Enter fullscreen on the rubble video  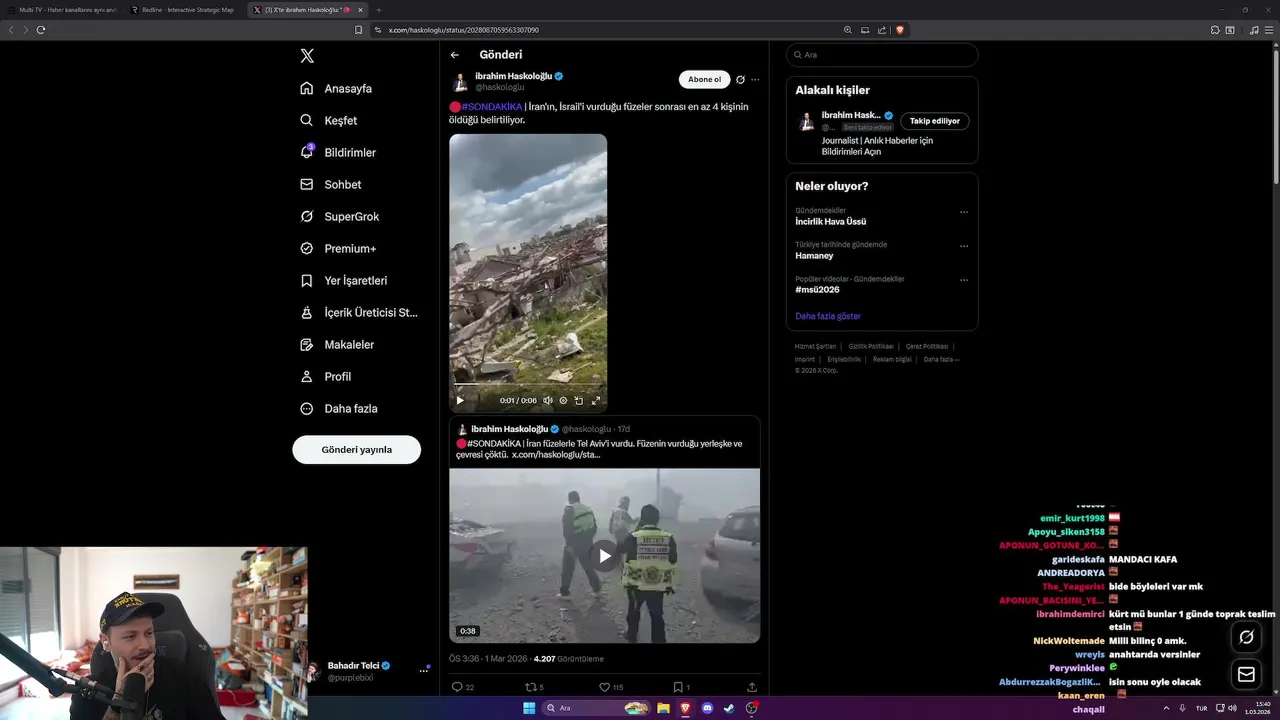click(x=596, y=400)
